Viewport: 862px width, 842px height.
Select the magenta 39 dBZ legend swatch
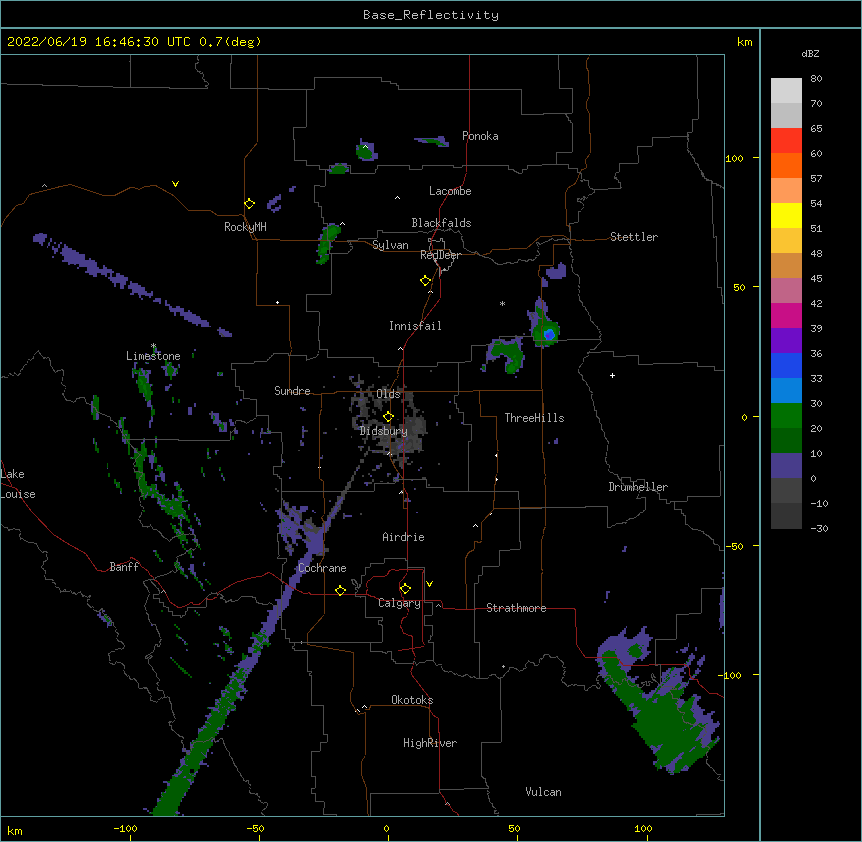786,315
